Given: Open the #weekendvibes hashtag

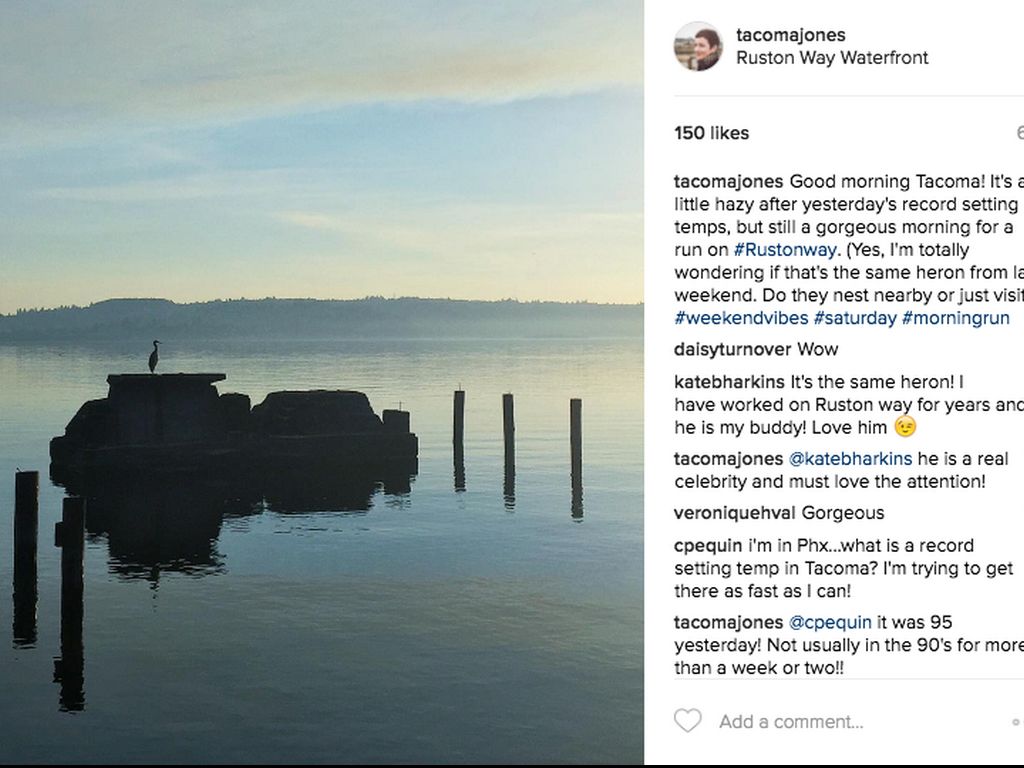Looking at the screenshot, I should (x=739, y=318).
